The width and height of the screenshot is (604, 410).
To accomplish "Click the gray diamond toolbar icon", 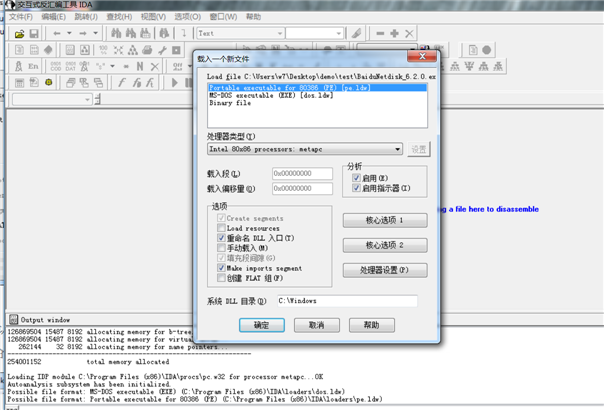I will click(49, 50).
